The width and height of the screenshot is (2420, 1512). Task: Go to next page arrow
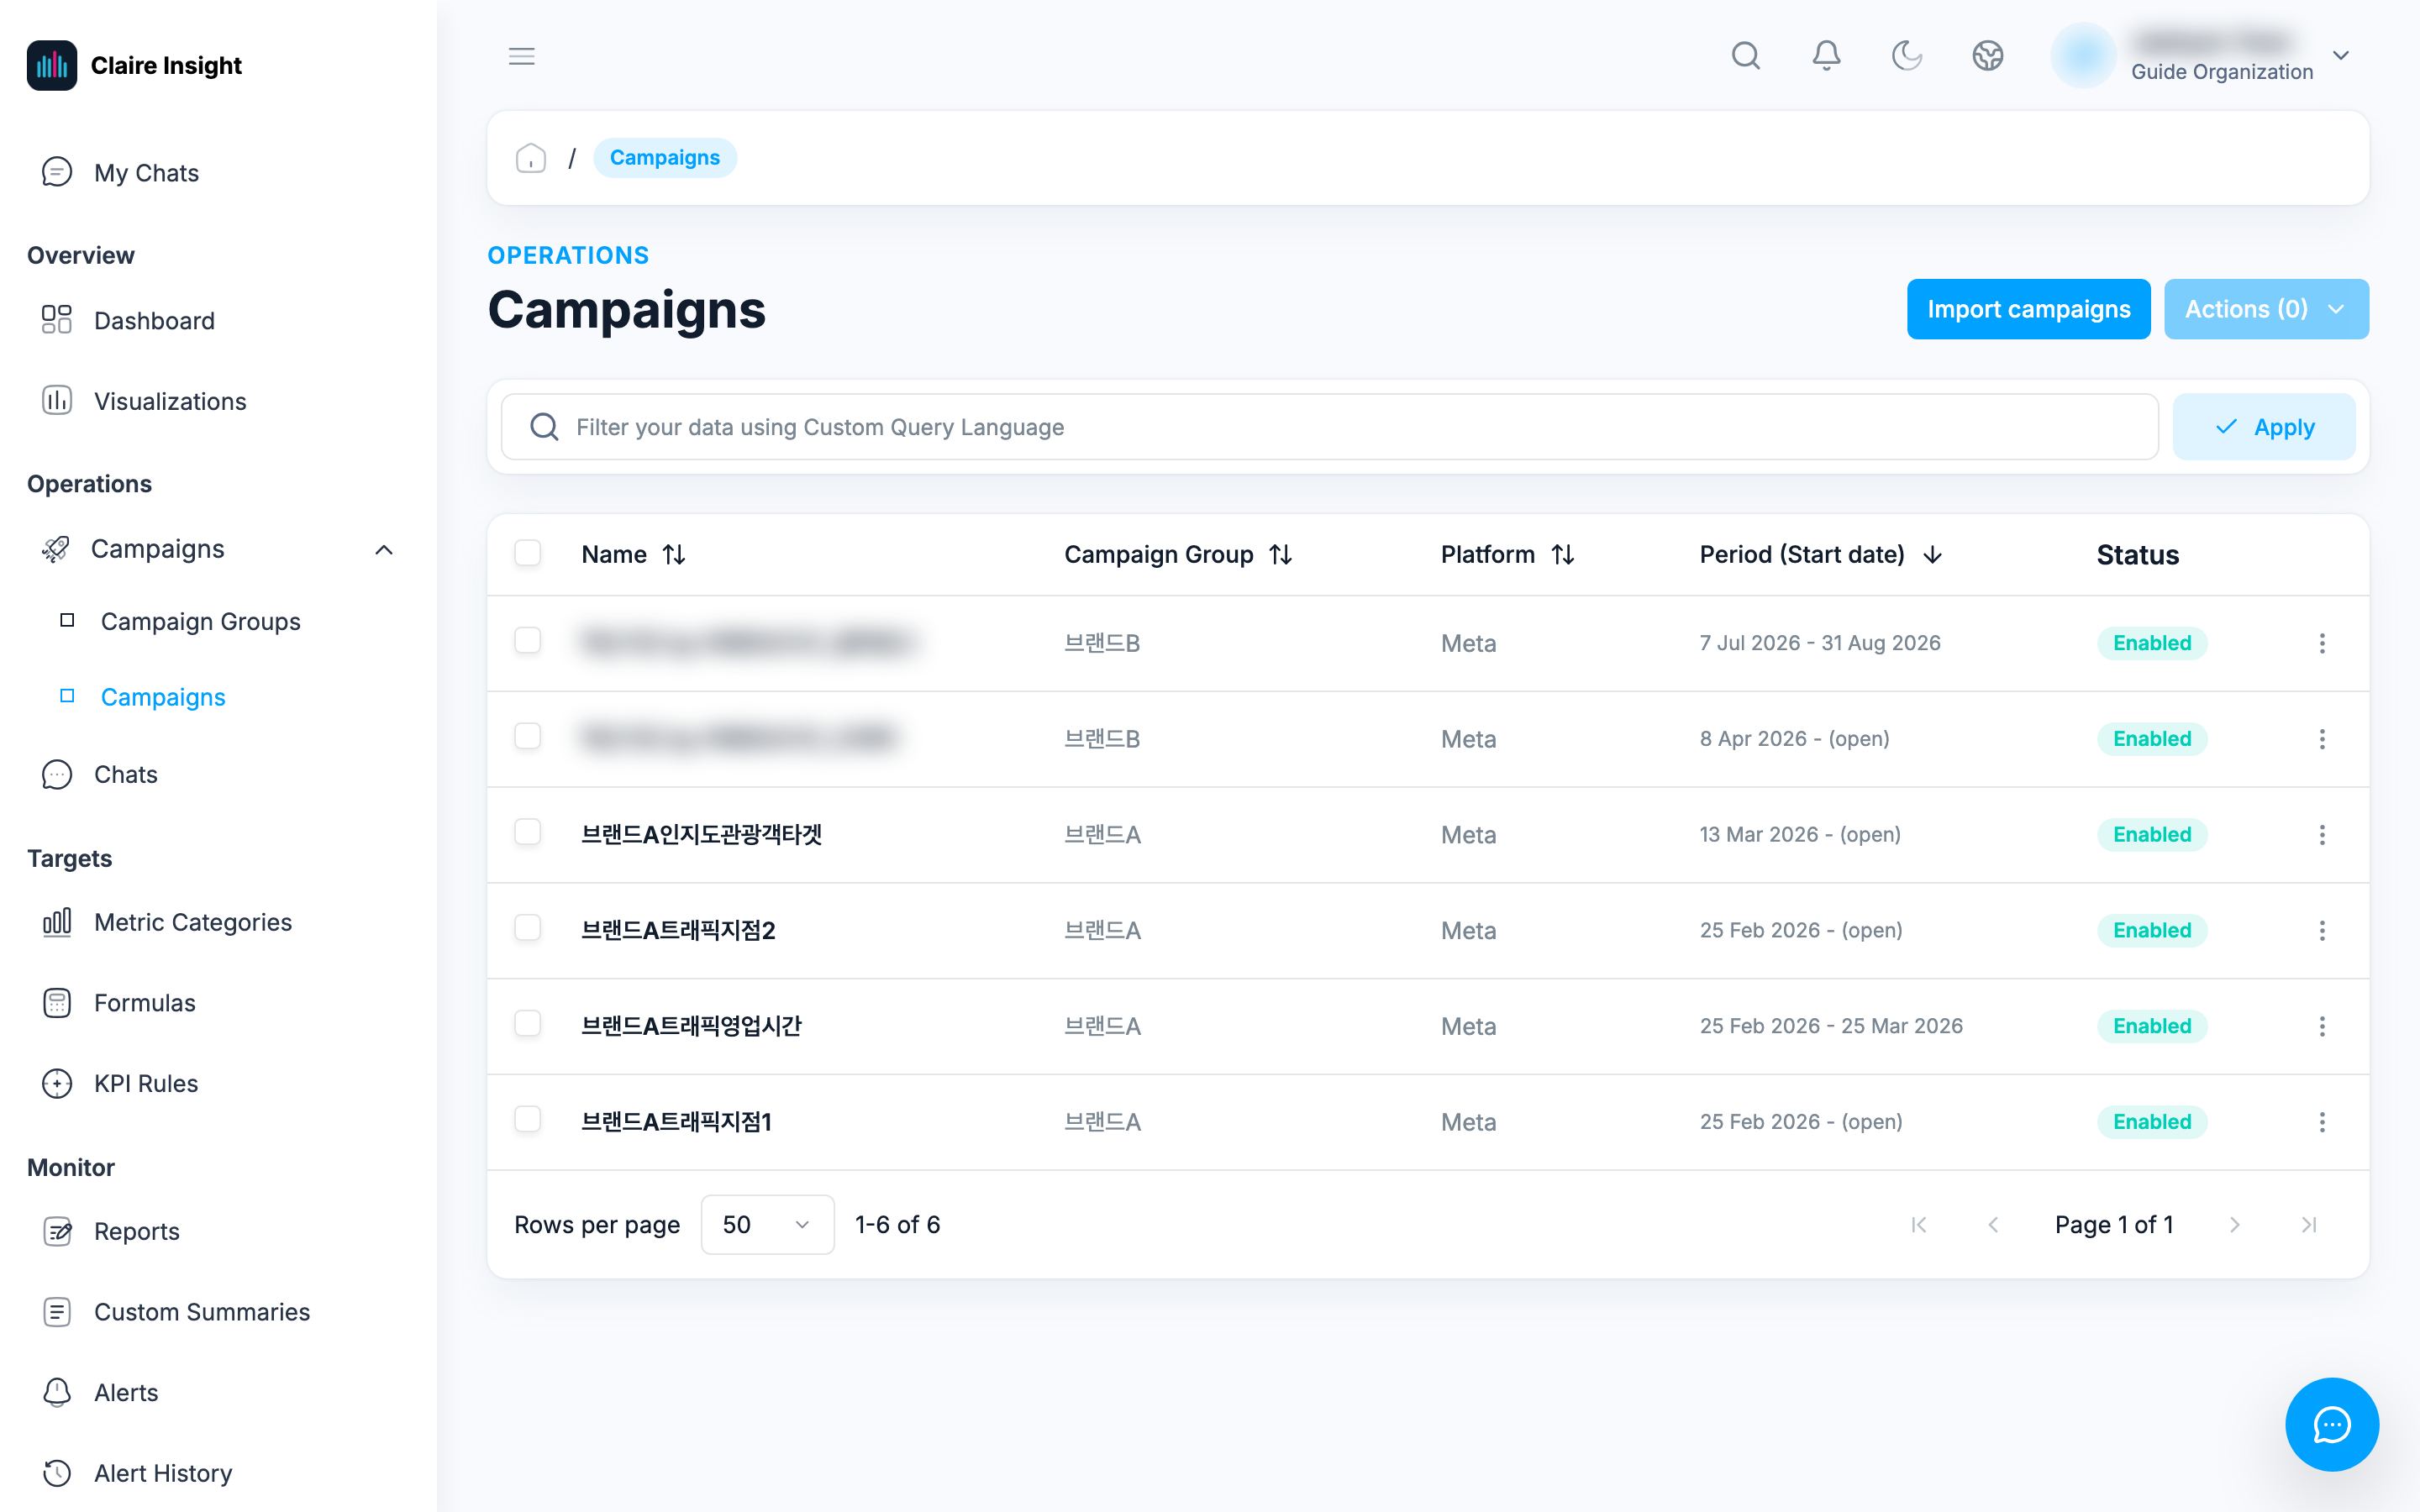click(x=2234, y=1225)
